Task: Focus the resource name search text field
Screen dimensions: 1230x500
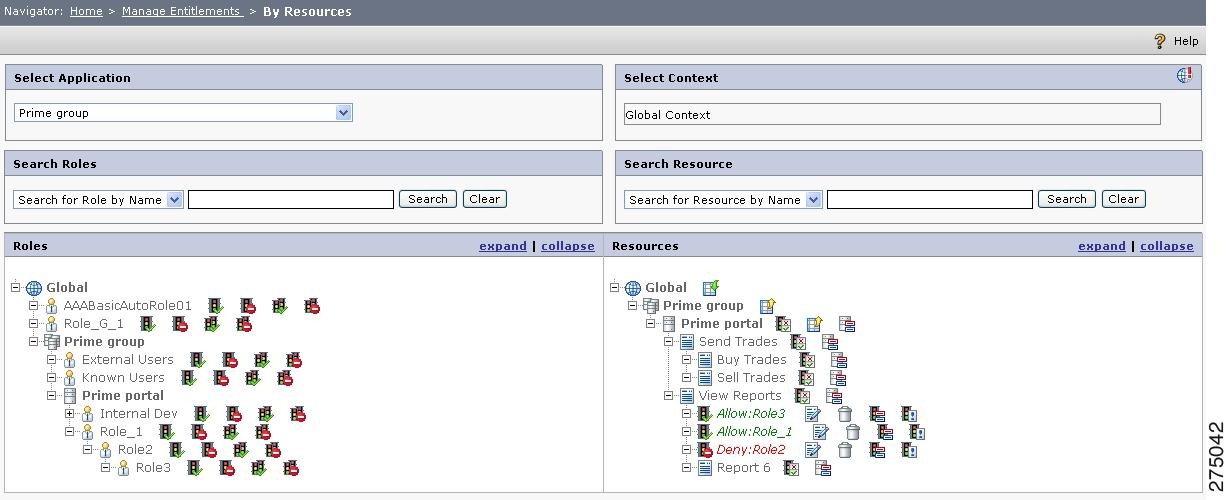Action: coord(930,199)
